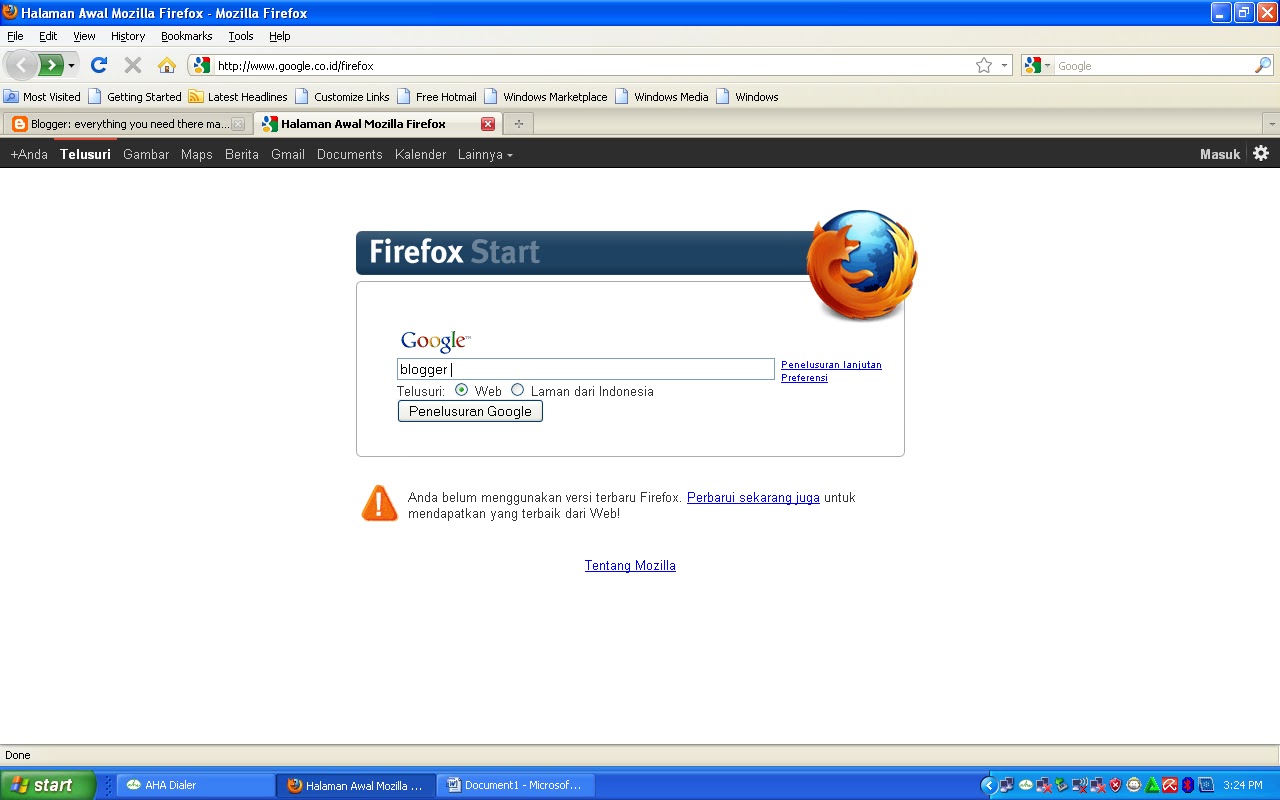Click Berita in the Google bar
Image resolution: width=1280 pixels, height=800 pixels.
coord(242,154)
